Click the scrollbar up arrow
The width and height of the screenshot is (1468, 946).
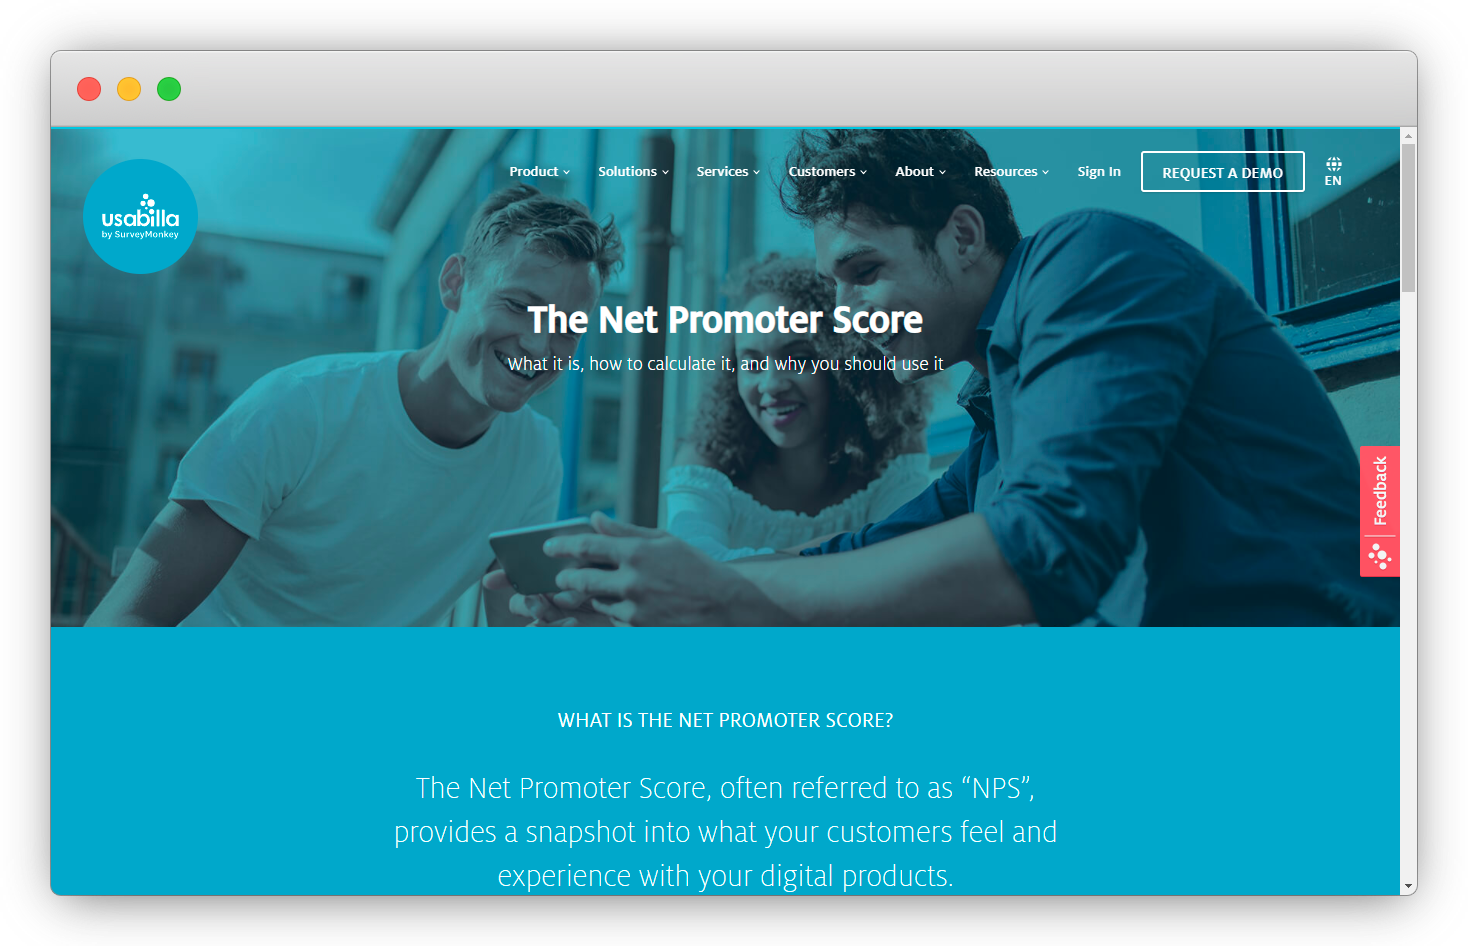1408,135
